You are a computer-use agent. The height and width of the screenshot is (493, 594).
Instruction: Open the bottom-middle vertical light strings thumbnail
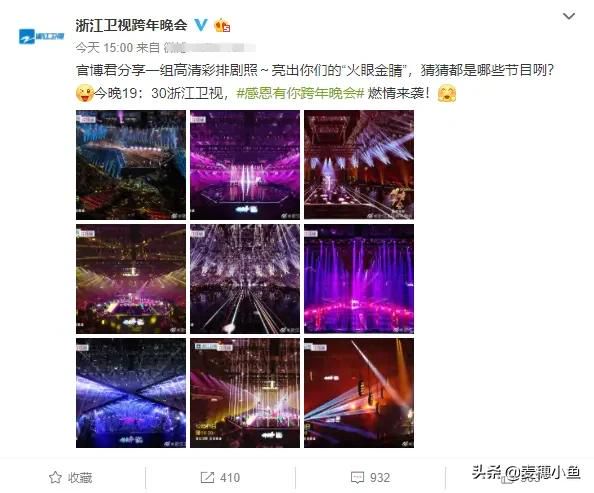(245, 393)
